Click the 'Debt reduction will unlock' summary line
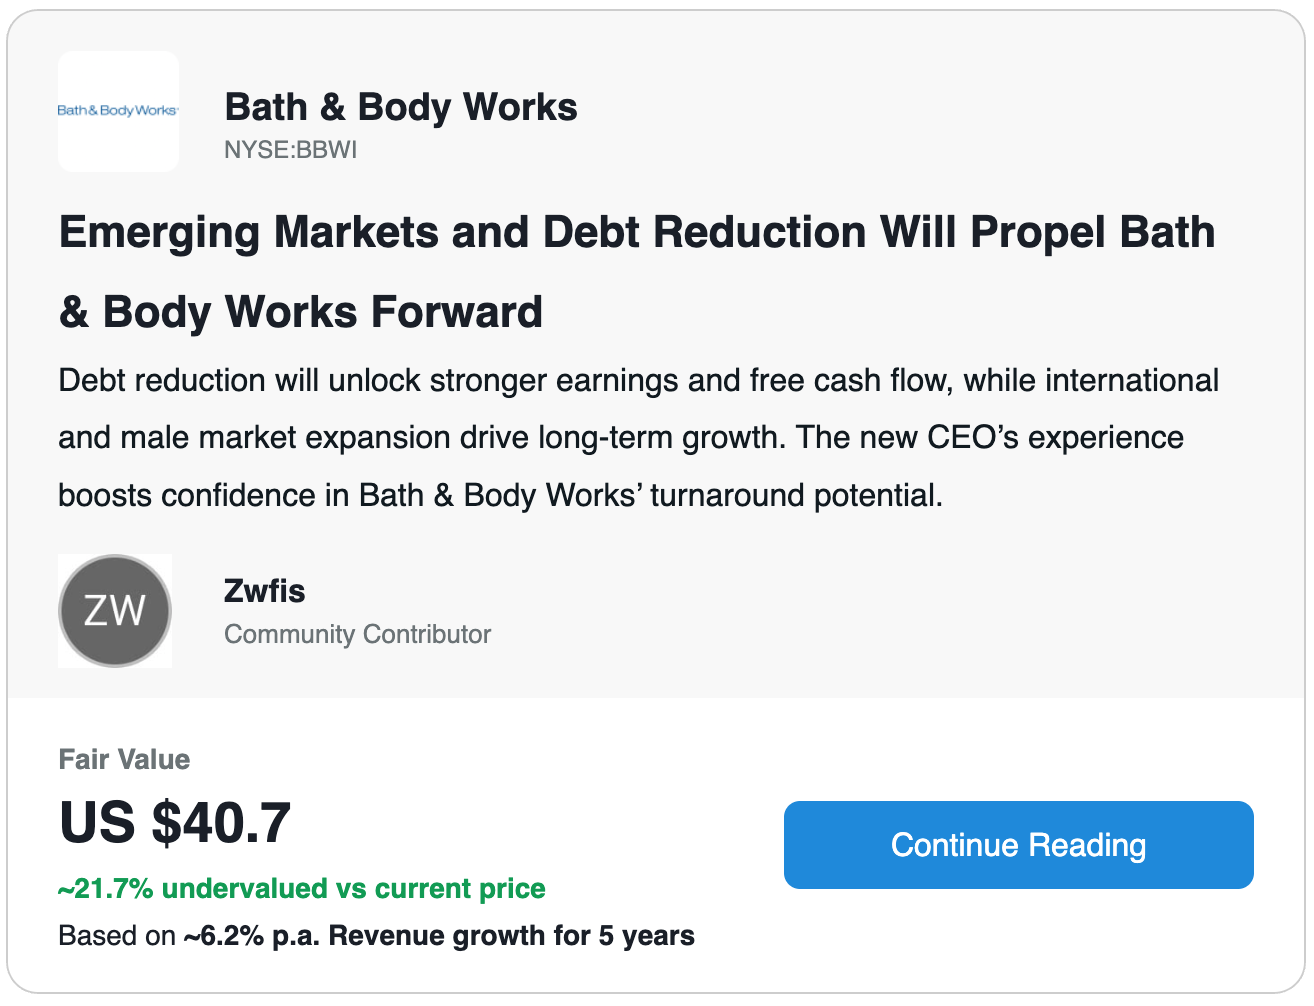1314x1006 pixels. click(639, 381)
